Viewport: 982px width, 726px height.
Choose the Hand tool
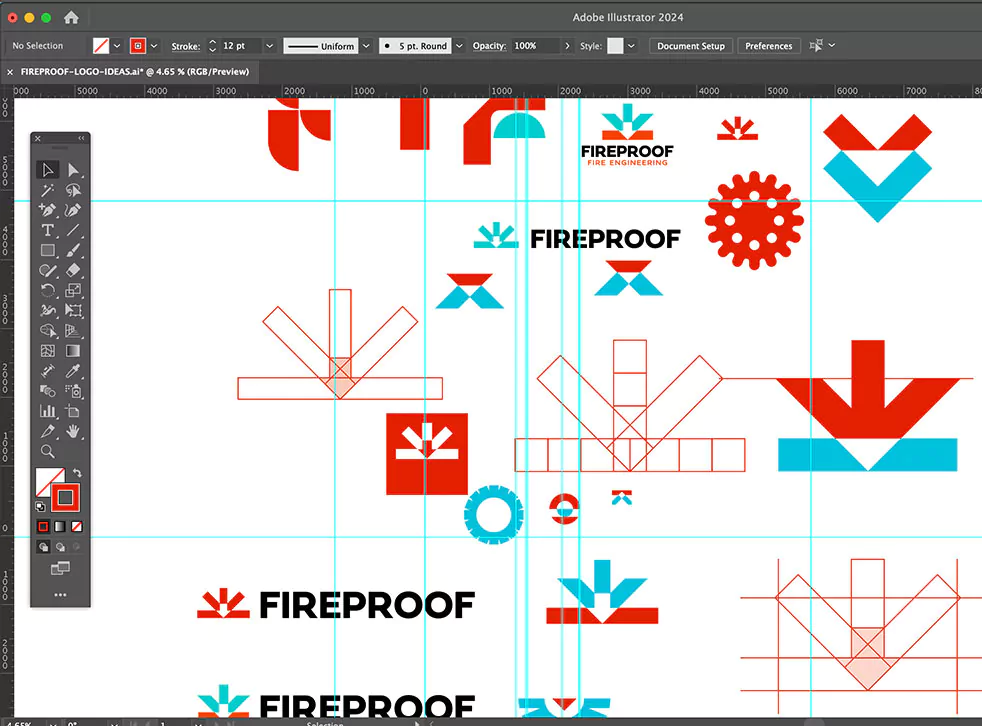coord(73,431)
